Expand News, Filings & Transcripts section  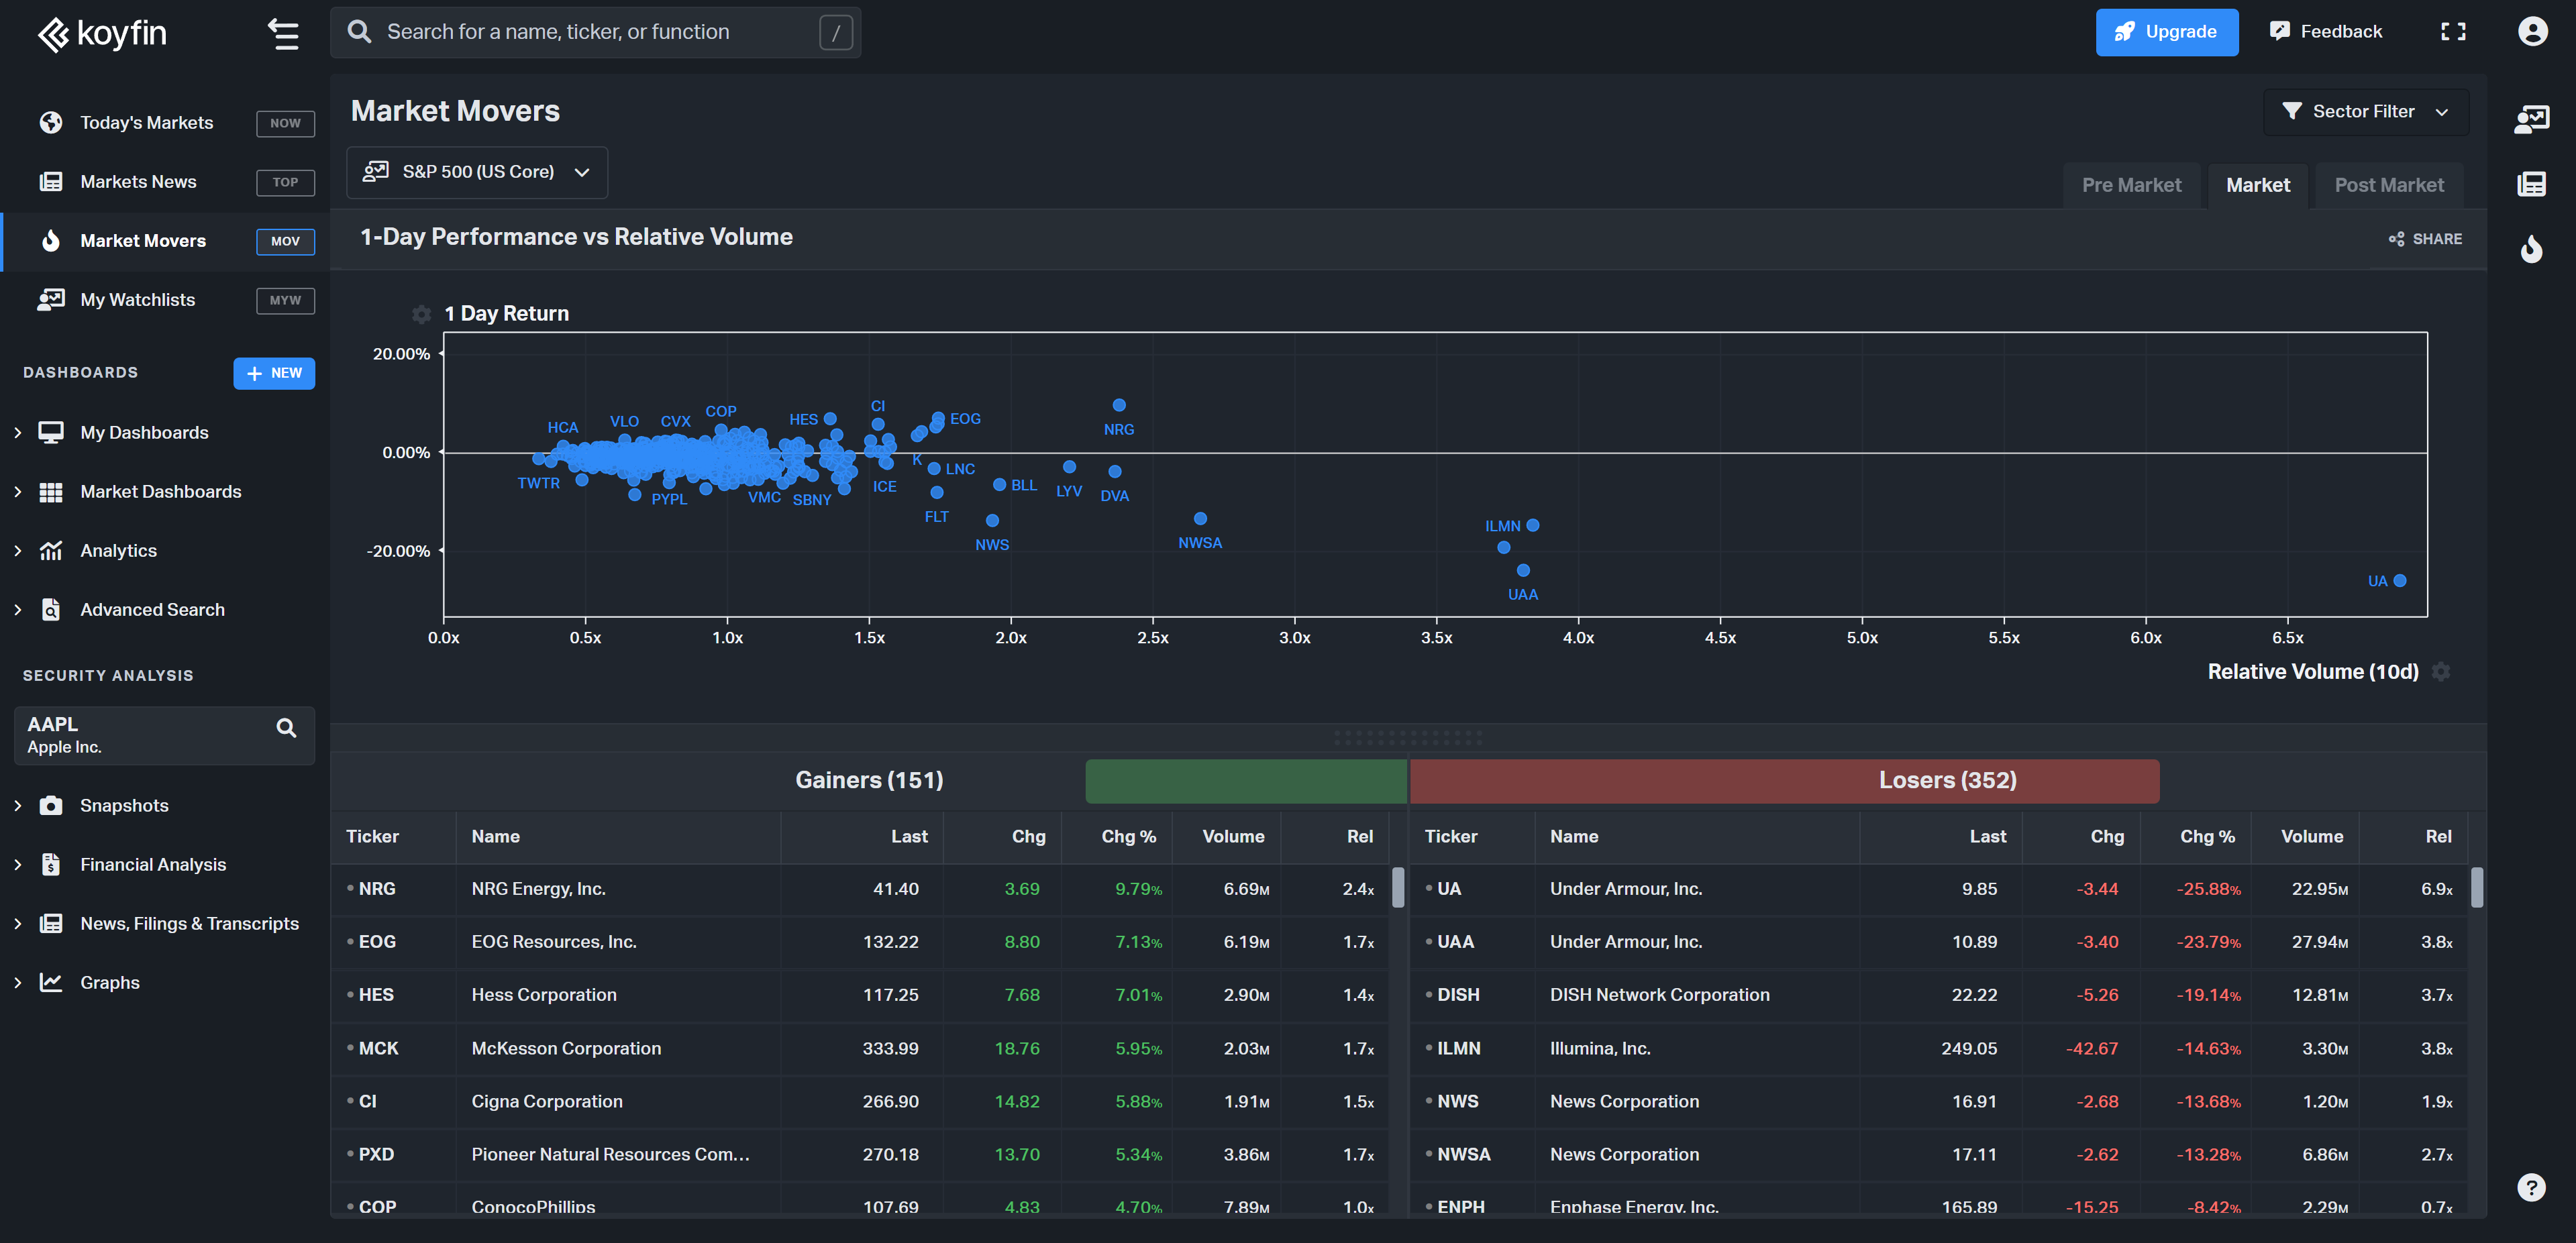(x=18, y=924)
